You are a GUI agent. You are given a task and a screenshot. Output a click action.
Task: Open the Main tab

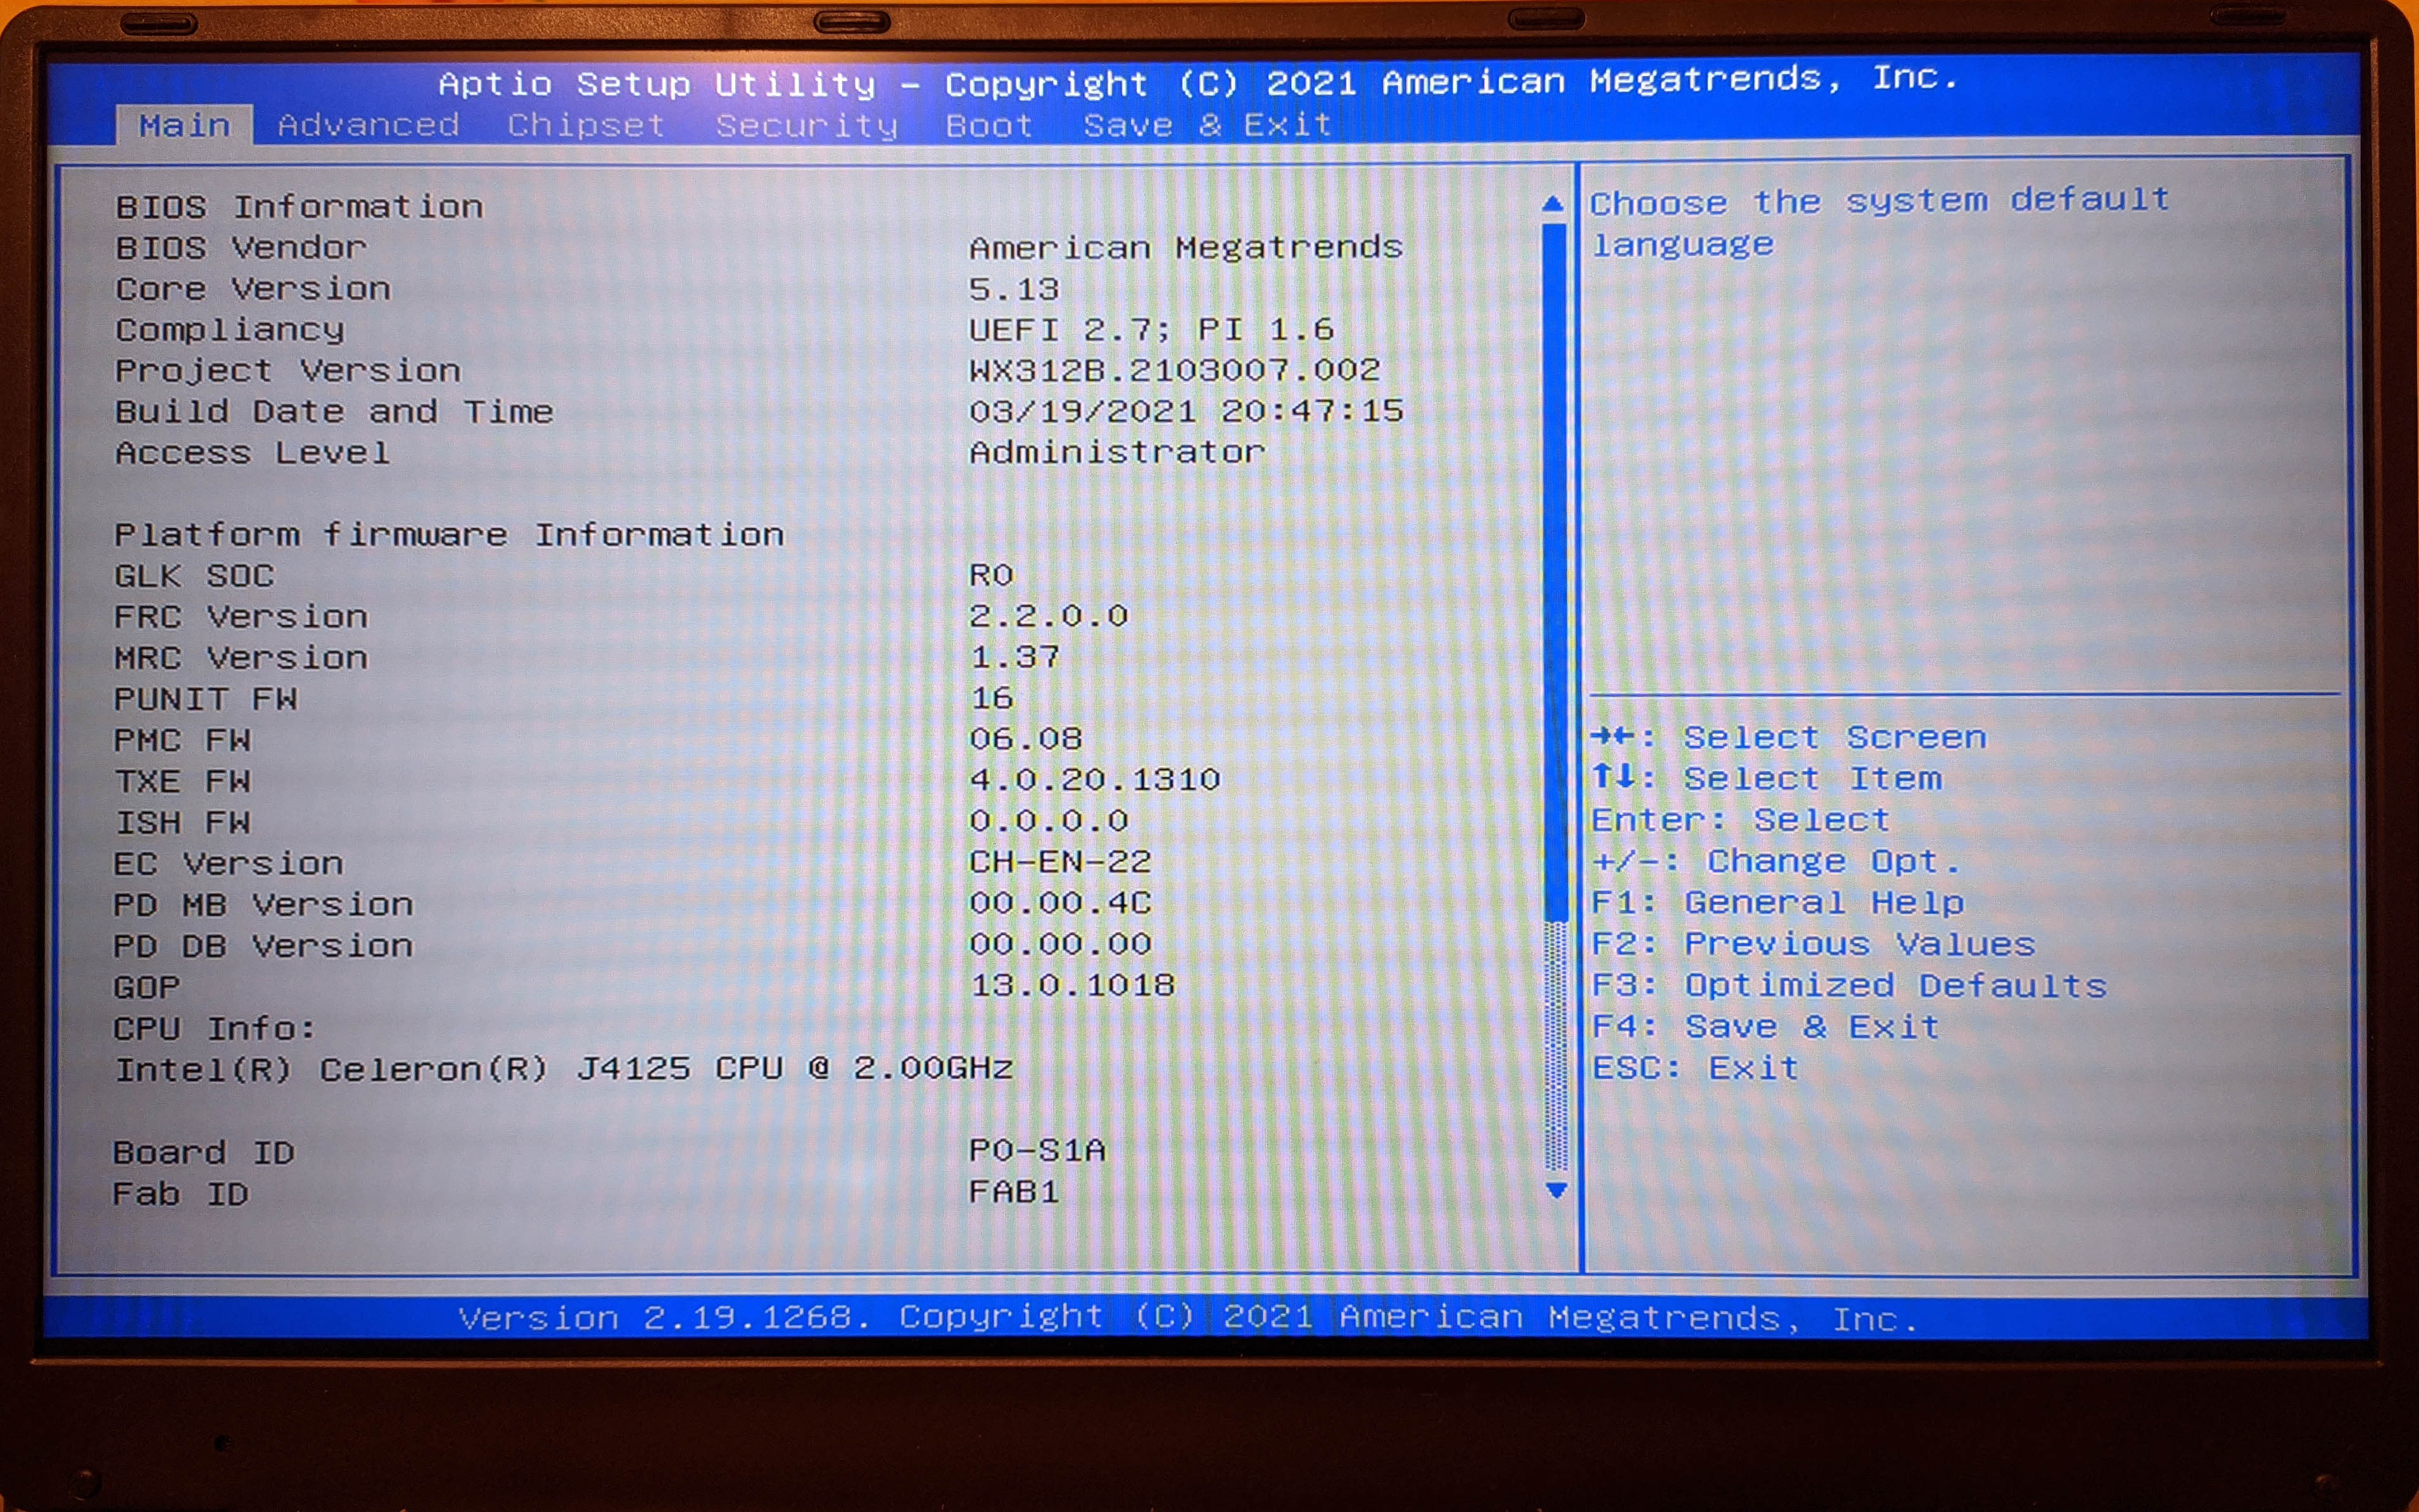coord(184,125)
